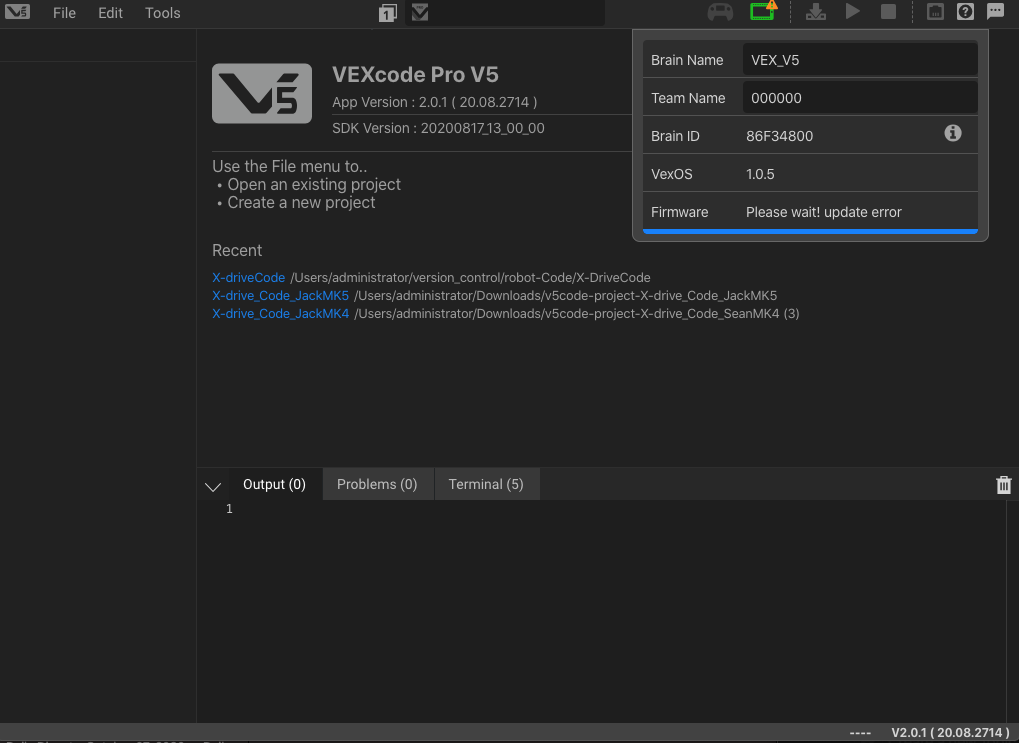
Task: Click the X-DriveCode path under Recent
Action: click(x=470, y=278)
